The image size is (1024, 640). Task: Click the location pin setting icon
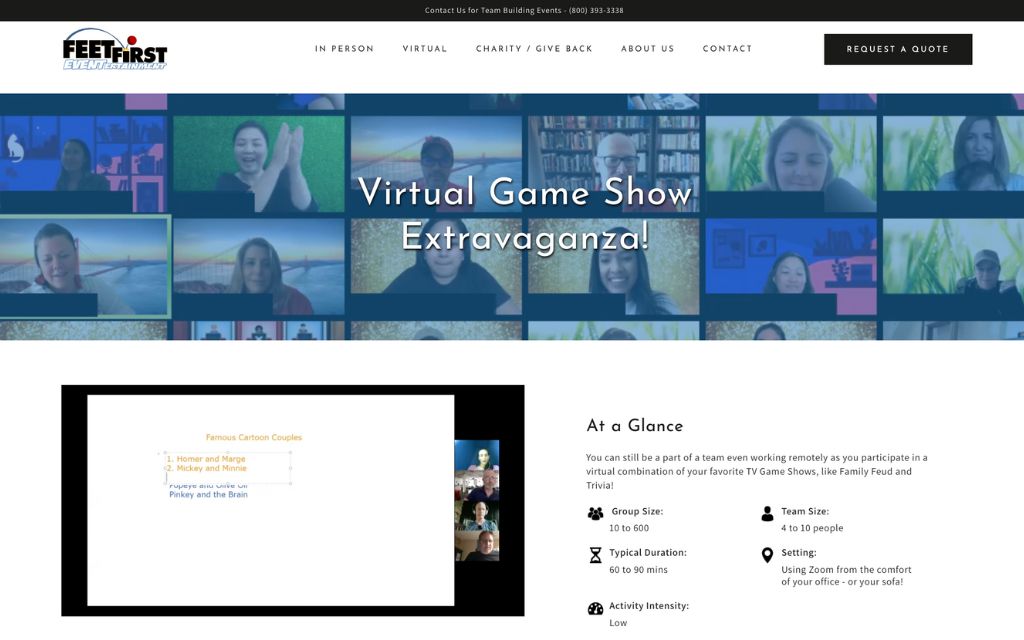click(767, 555)
